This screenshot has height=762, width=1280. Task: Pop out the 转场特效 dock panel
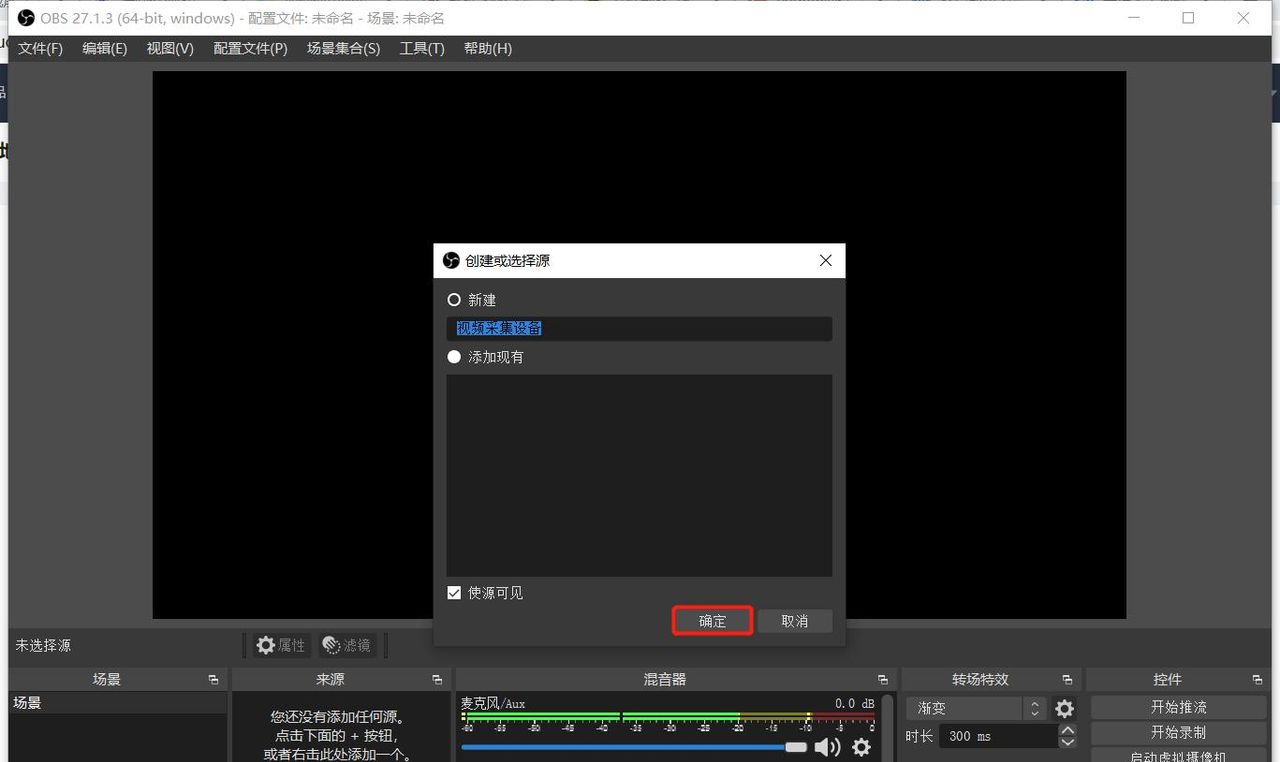point(1067,680)
